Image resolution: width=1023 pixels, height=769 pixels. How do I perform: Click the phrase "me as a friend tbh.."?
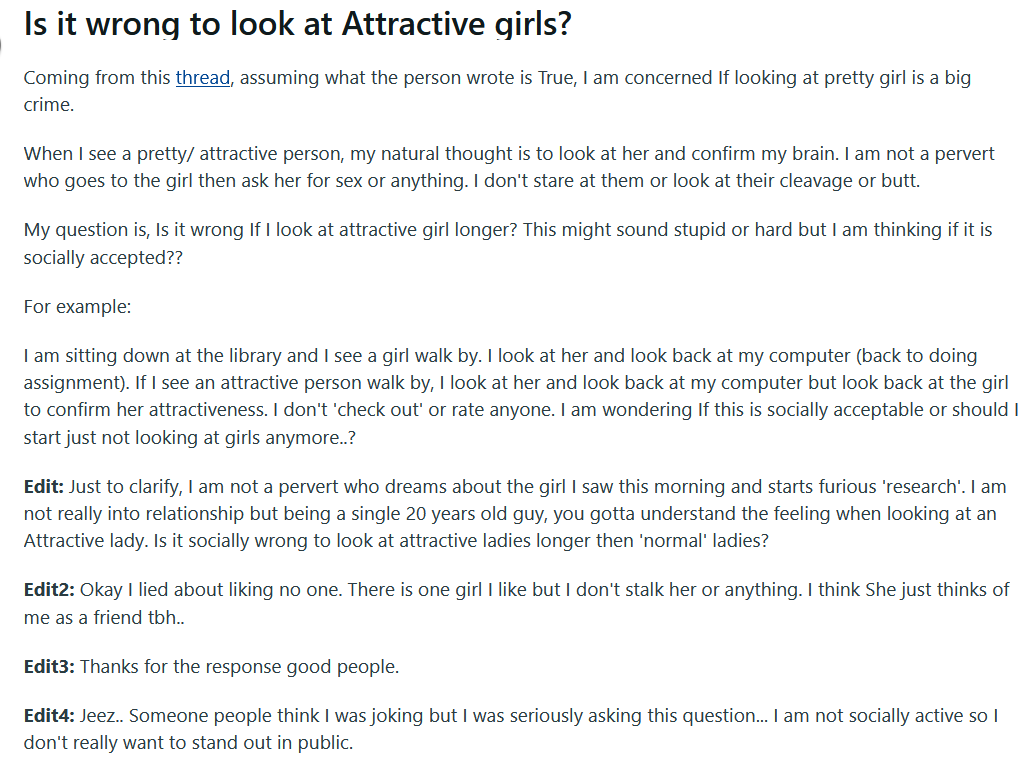tap(104, 618)
